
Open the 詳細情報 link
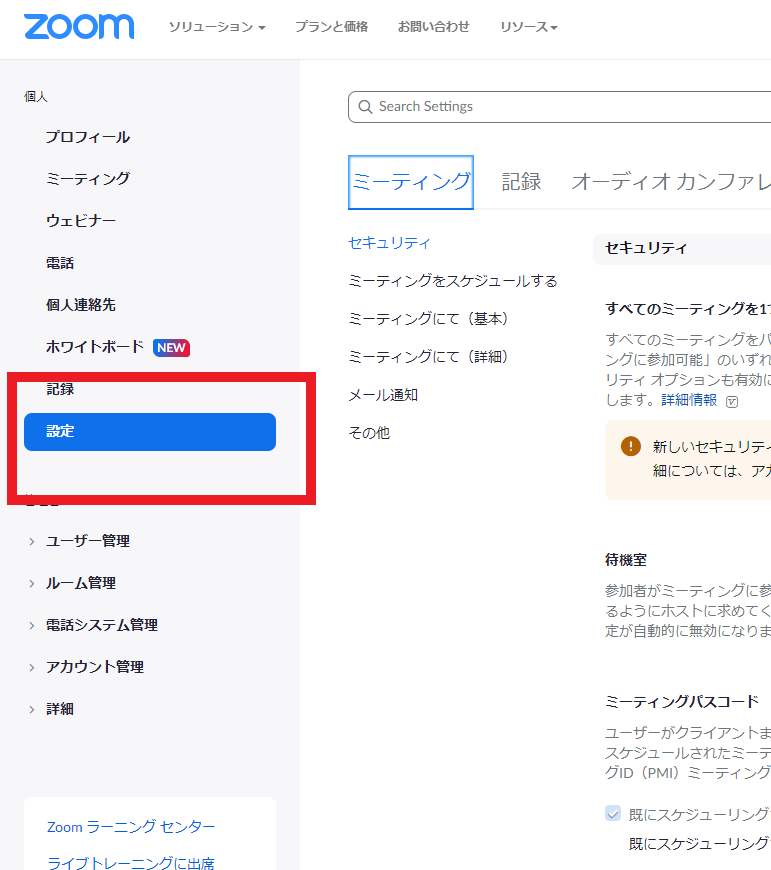[689, 400]
